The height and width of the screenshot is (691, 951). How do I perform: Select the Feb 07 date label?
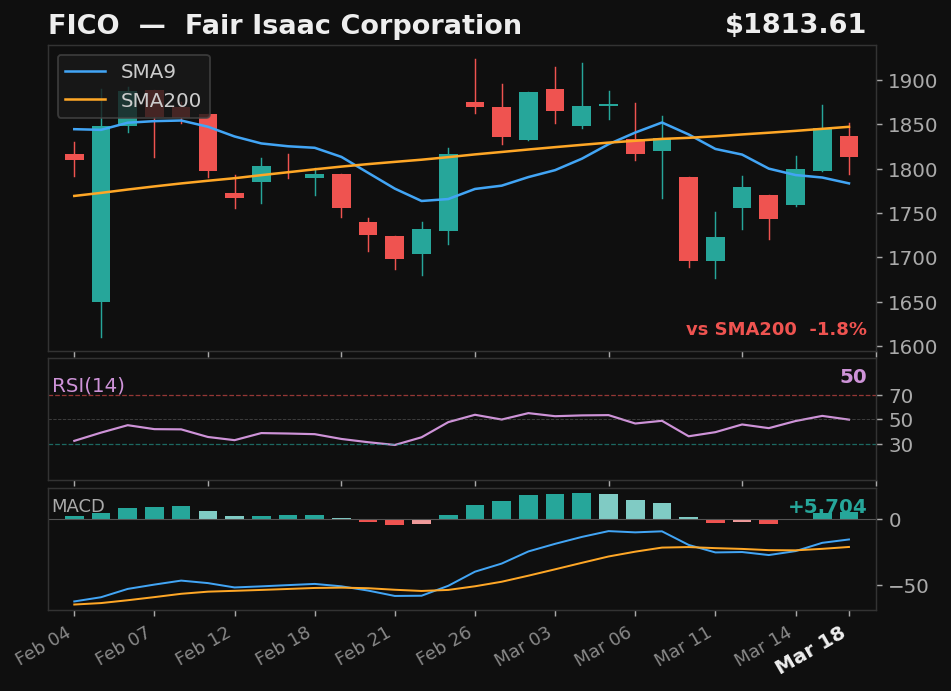124,645
